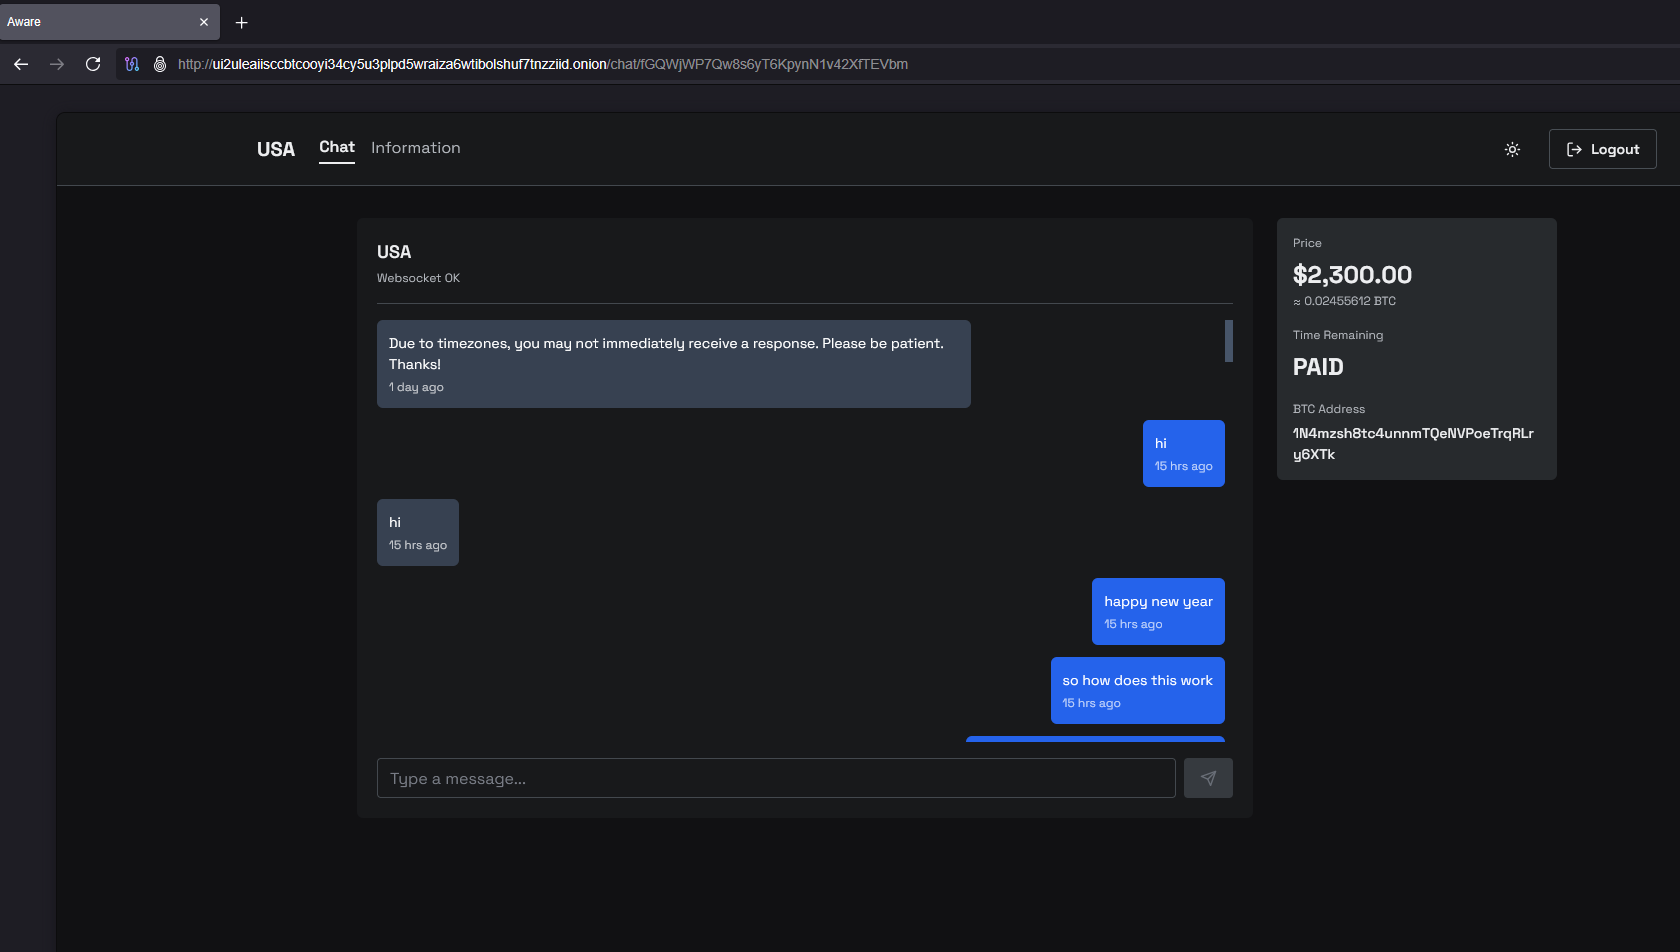Close the Aware browser tab
This screenshot has width=1680, height=952.
[x=204, y=22]
